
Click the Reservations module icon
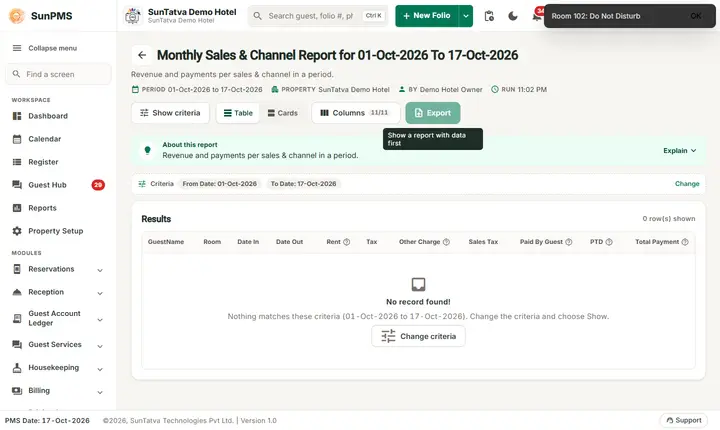(x=17, y=269)
